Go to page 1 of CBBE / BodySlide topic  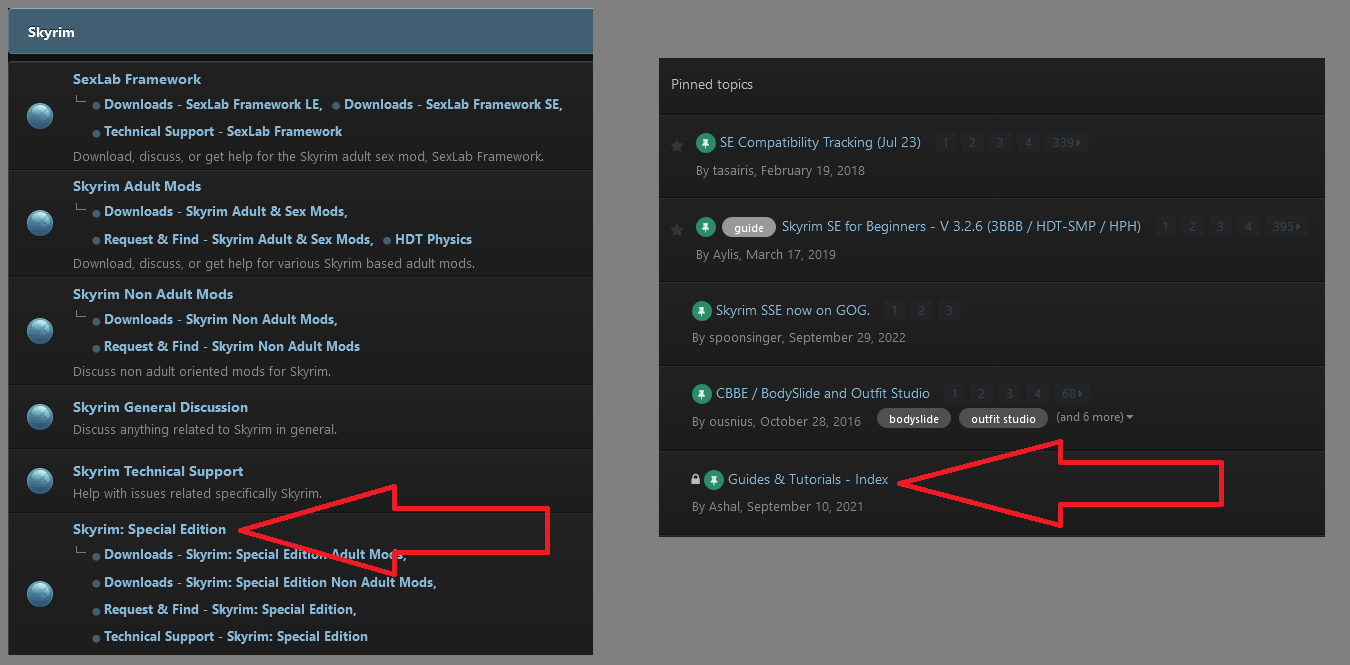(954, 394)
